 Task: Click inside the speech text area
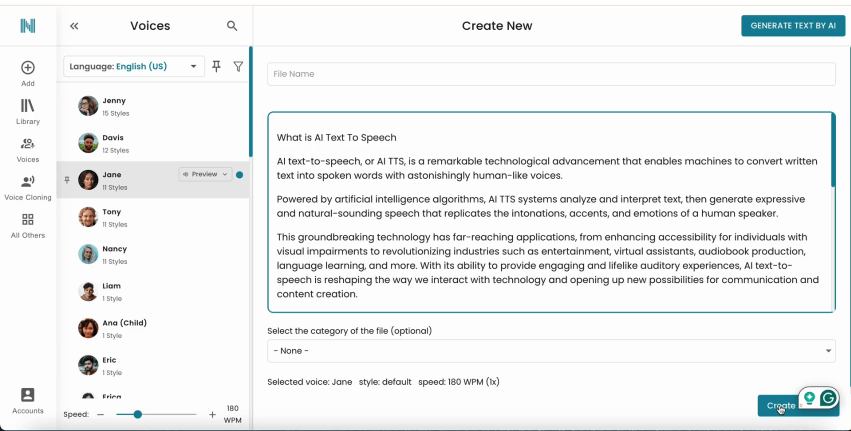point(551,212)
